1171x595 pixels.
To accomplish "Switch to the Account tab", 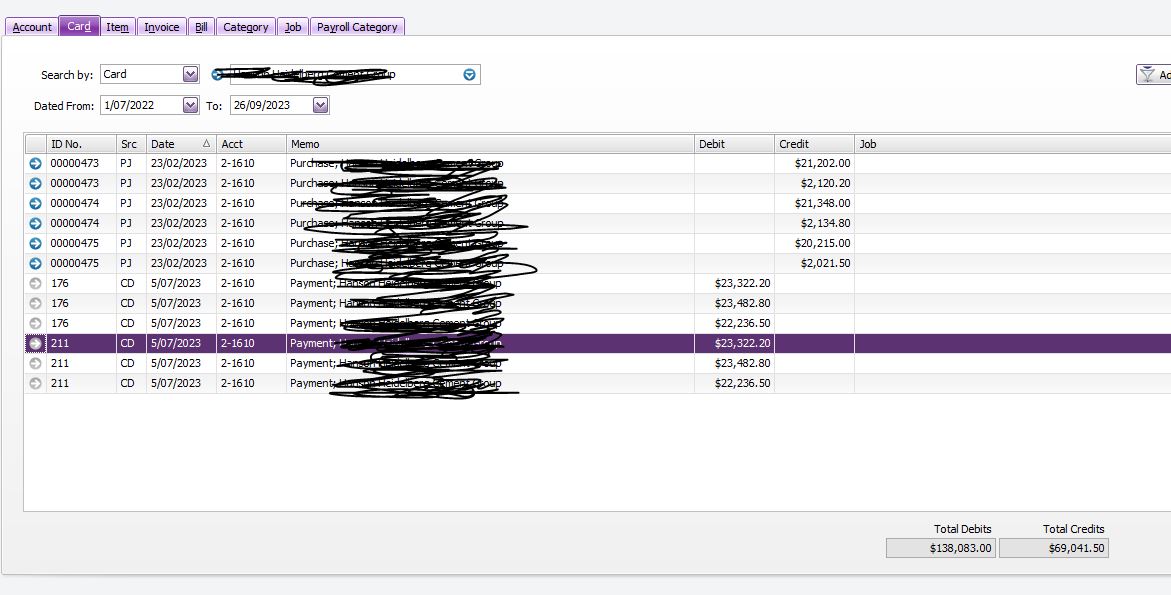I will pyautogui.click(x=32, y=27).
